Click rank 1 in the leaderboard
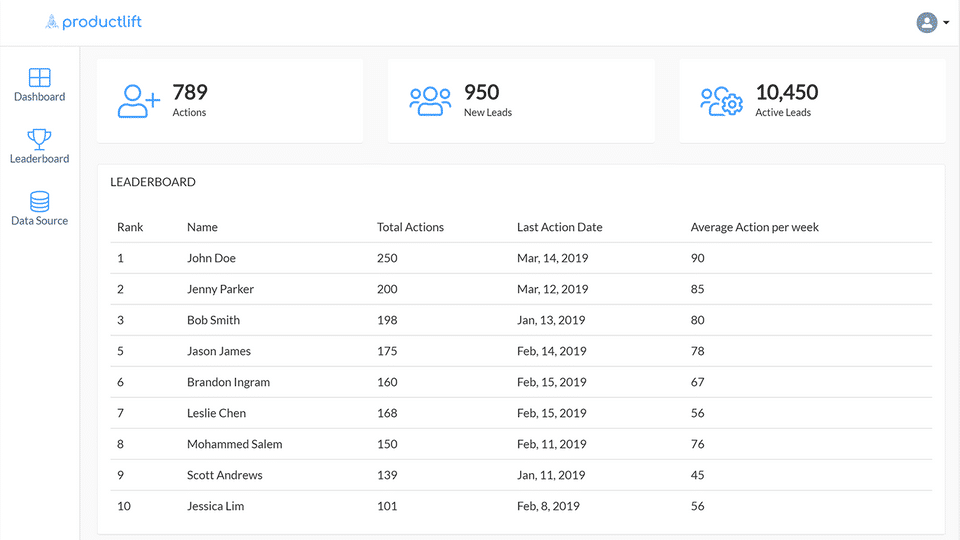Viewport: 960px width, 540px height. click(x=121, y=258)
